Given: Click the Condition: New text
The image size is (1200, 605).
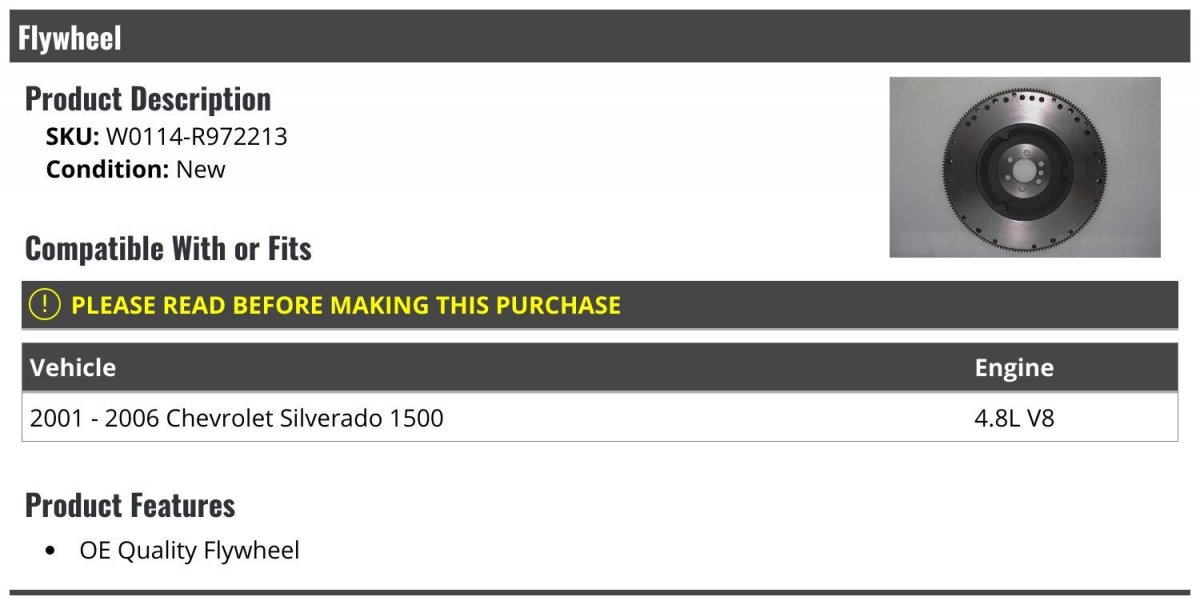Looking at the screenshot, I should pos(135,169).
